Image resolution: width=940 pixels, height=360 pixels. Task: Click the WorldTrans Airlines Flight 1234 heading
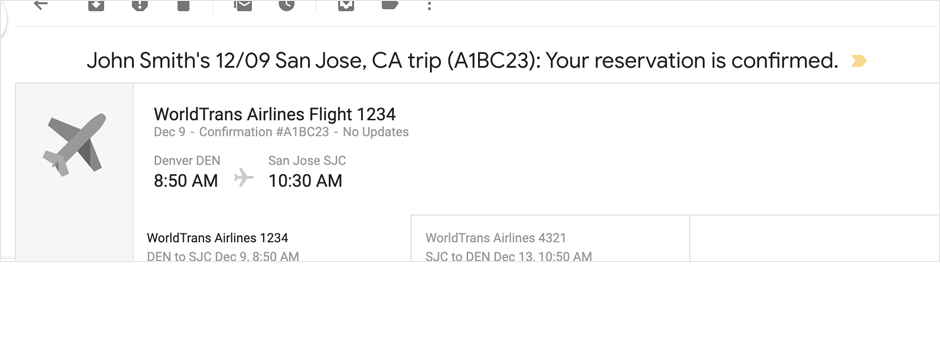click(x=275, y=114)
